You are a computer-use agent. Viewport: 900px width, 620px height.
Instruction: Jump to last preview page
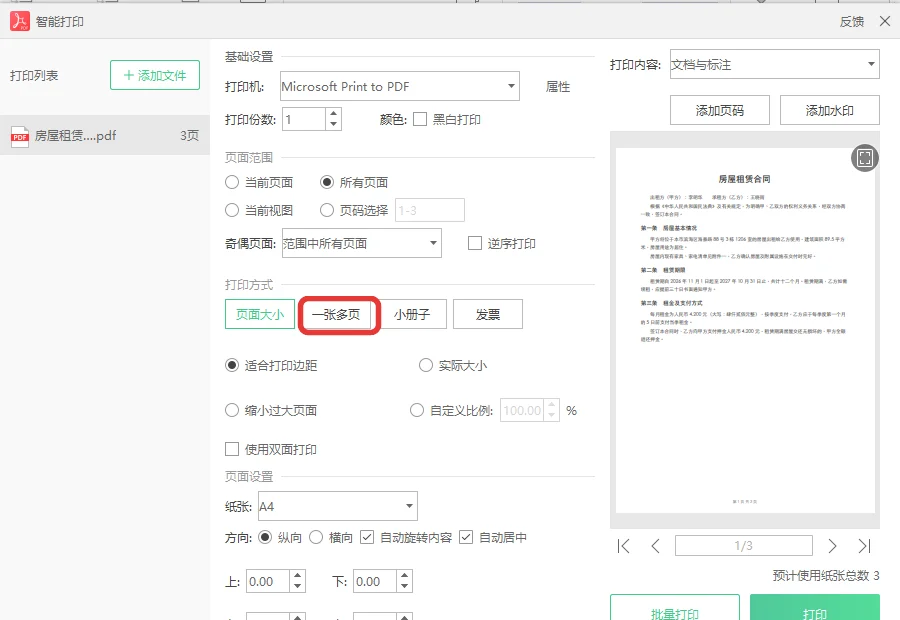coord(864,546)
